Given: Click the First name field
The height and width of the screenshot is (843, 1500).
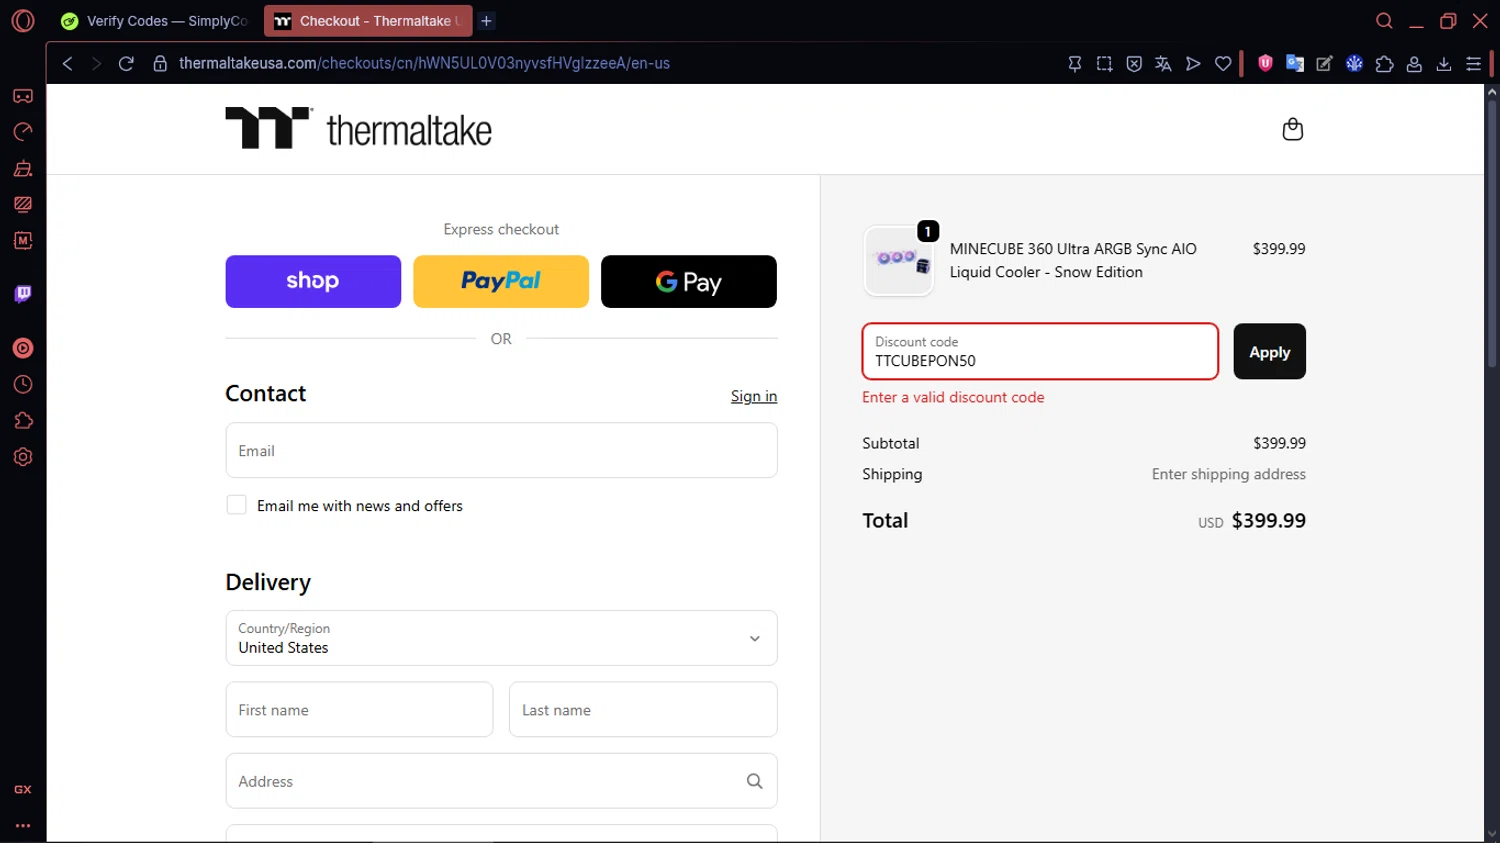Looking at the screenshot, I should (359, 709).
